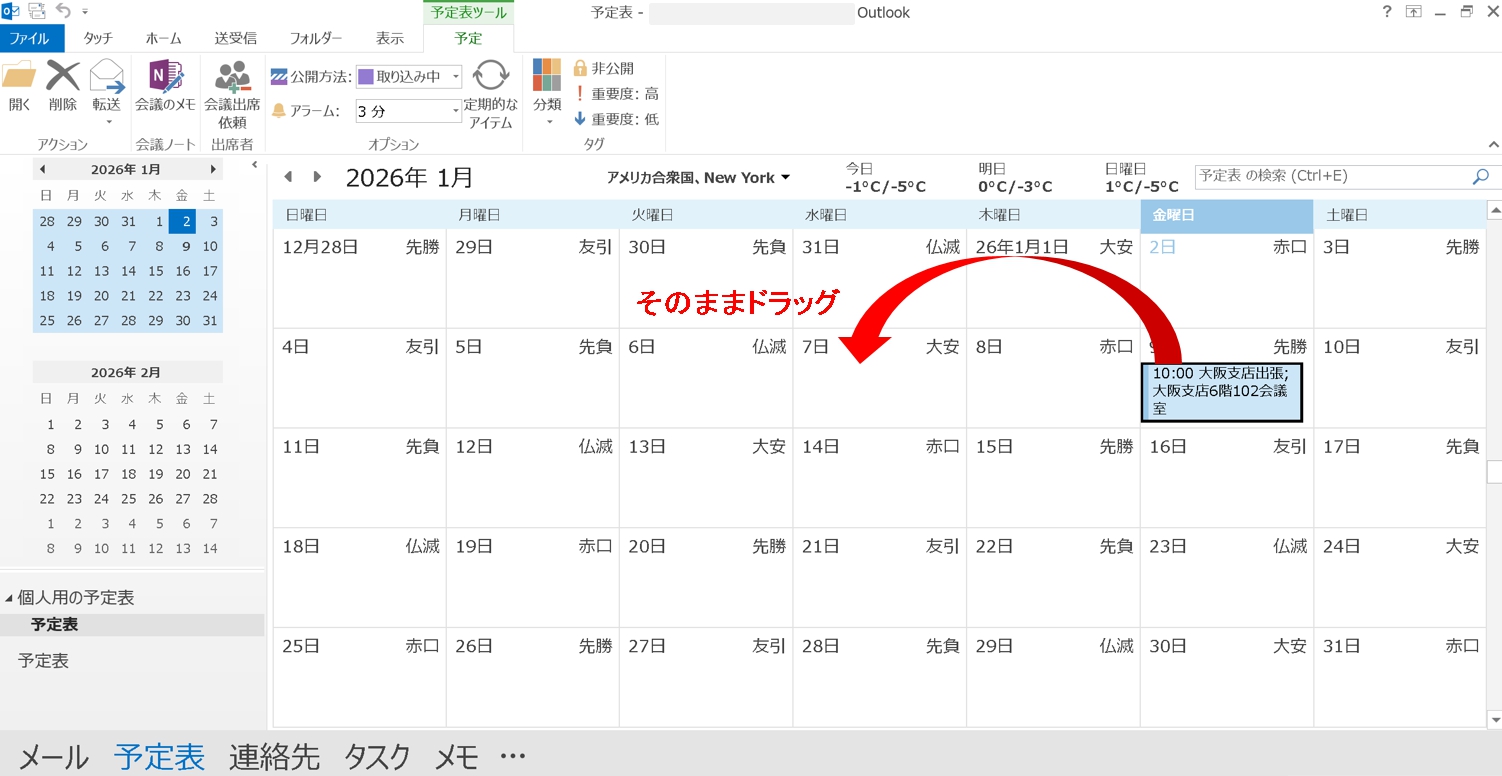The width and height of the screenshot is (1502, 776).
Task: Click 定期的なアイテム recurrence icon
Action: click(490, 78)
